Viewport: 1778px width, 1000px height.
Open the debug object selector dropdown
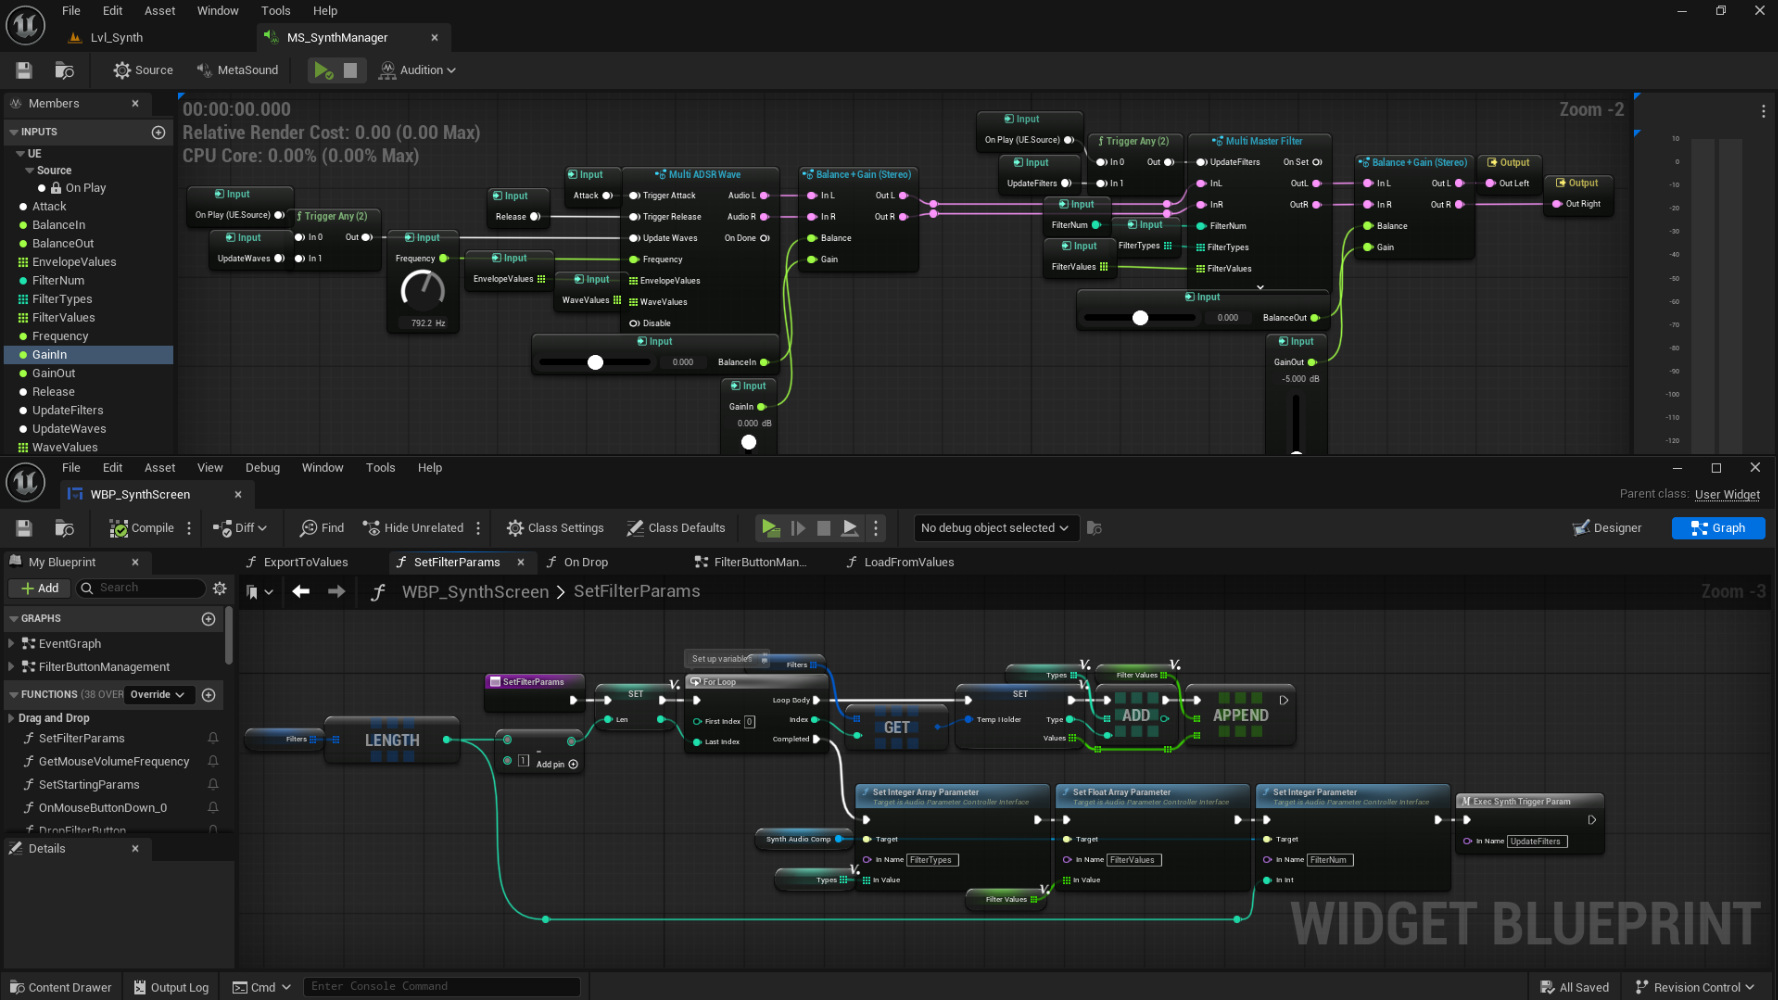pyautogui.click(x=994, y=528)
